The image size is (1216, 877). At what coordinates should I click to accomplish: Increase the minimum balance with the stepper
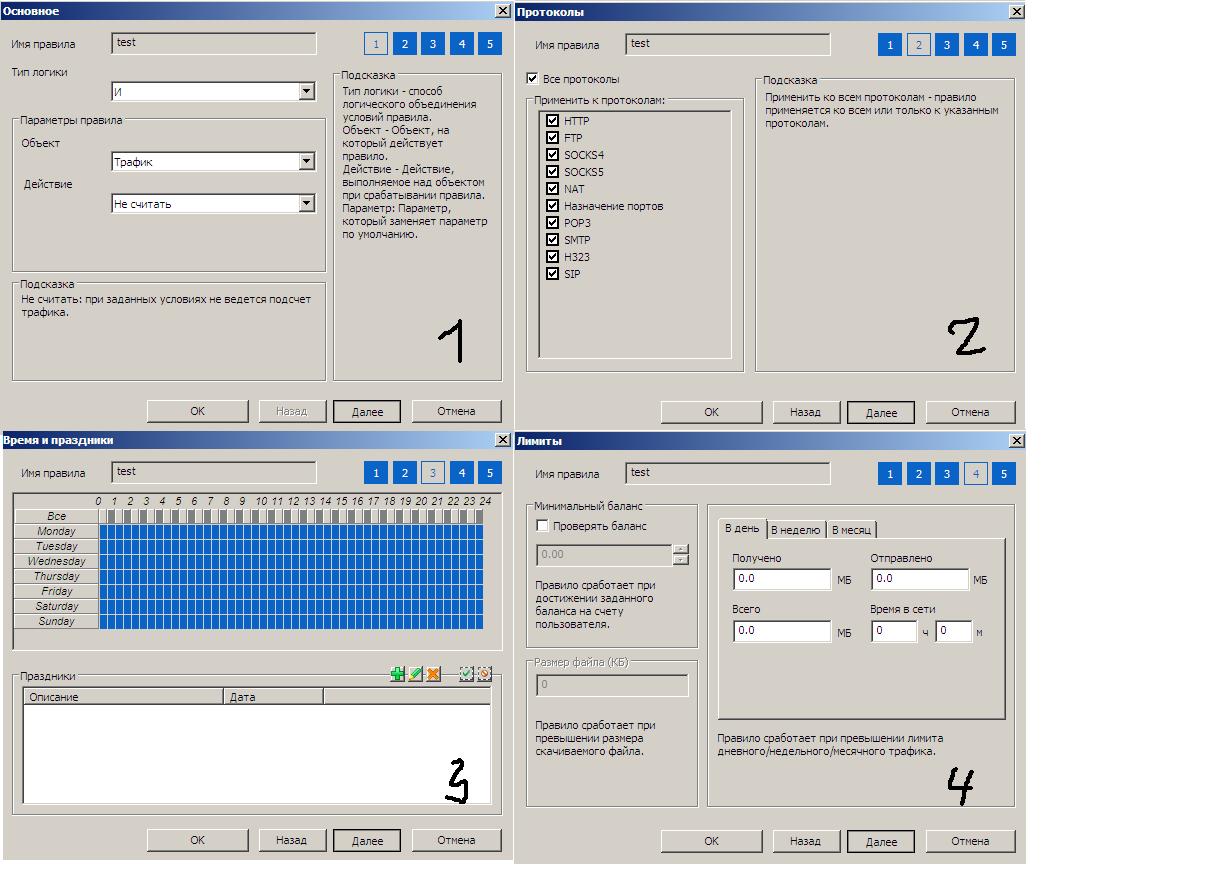pos(681,549)
